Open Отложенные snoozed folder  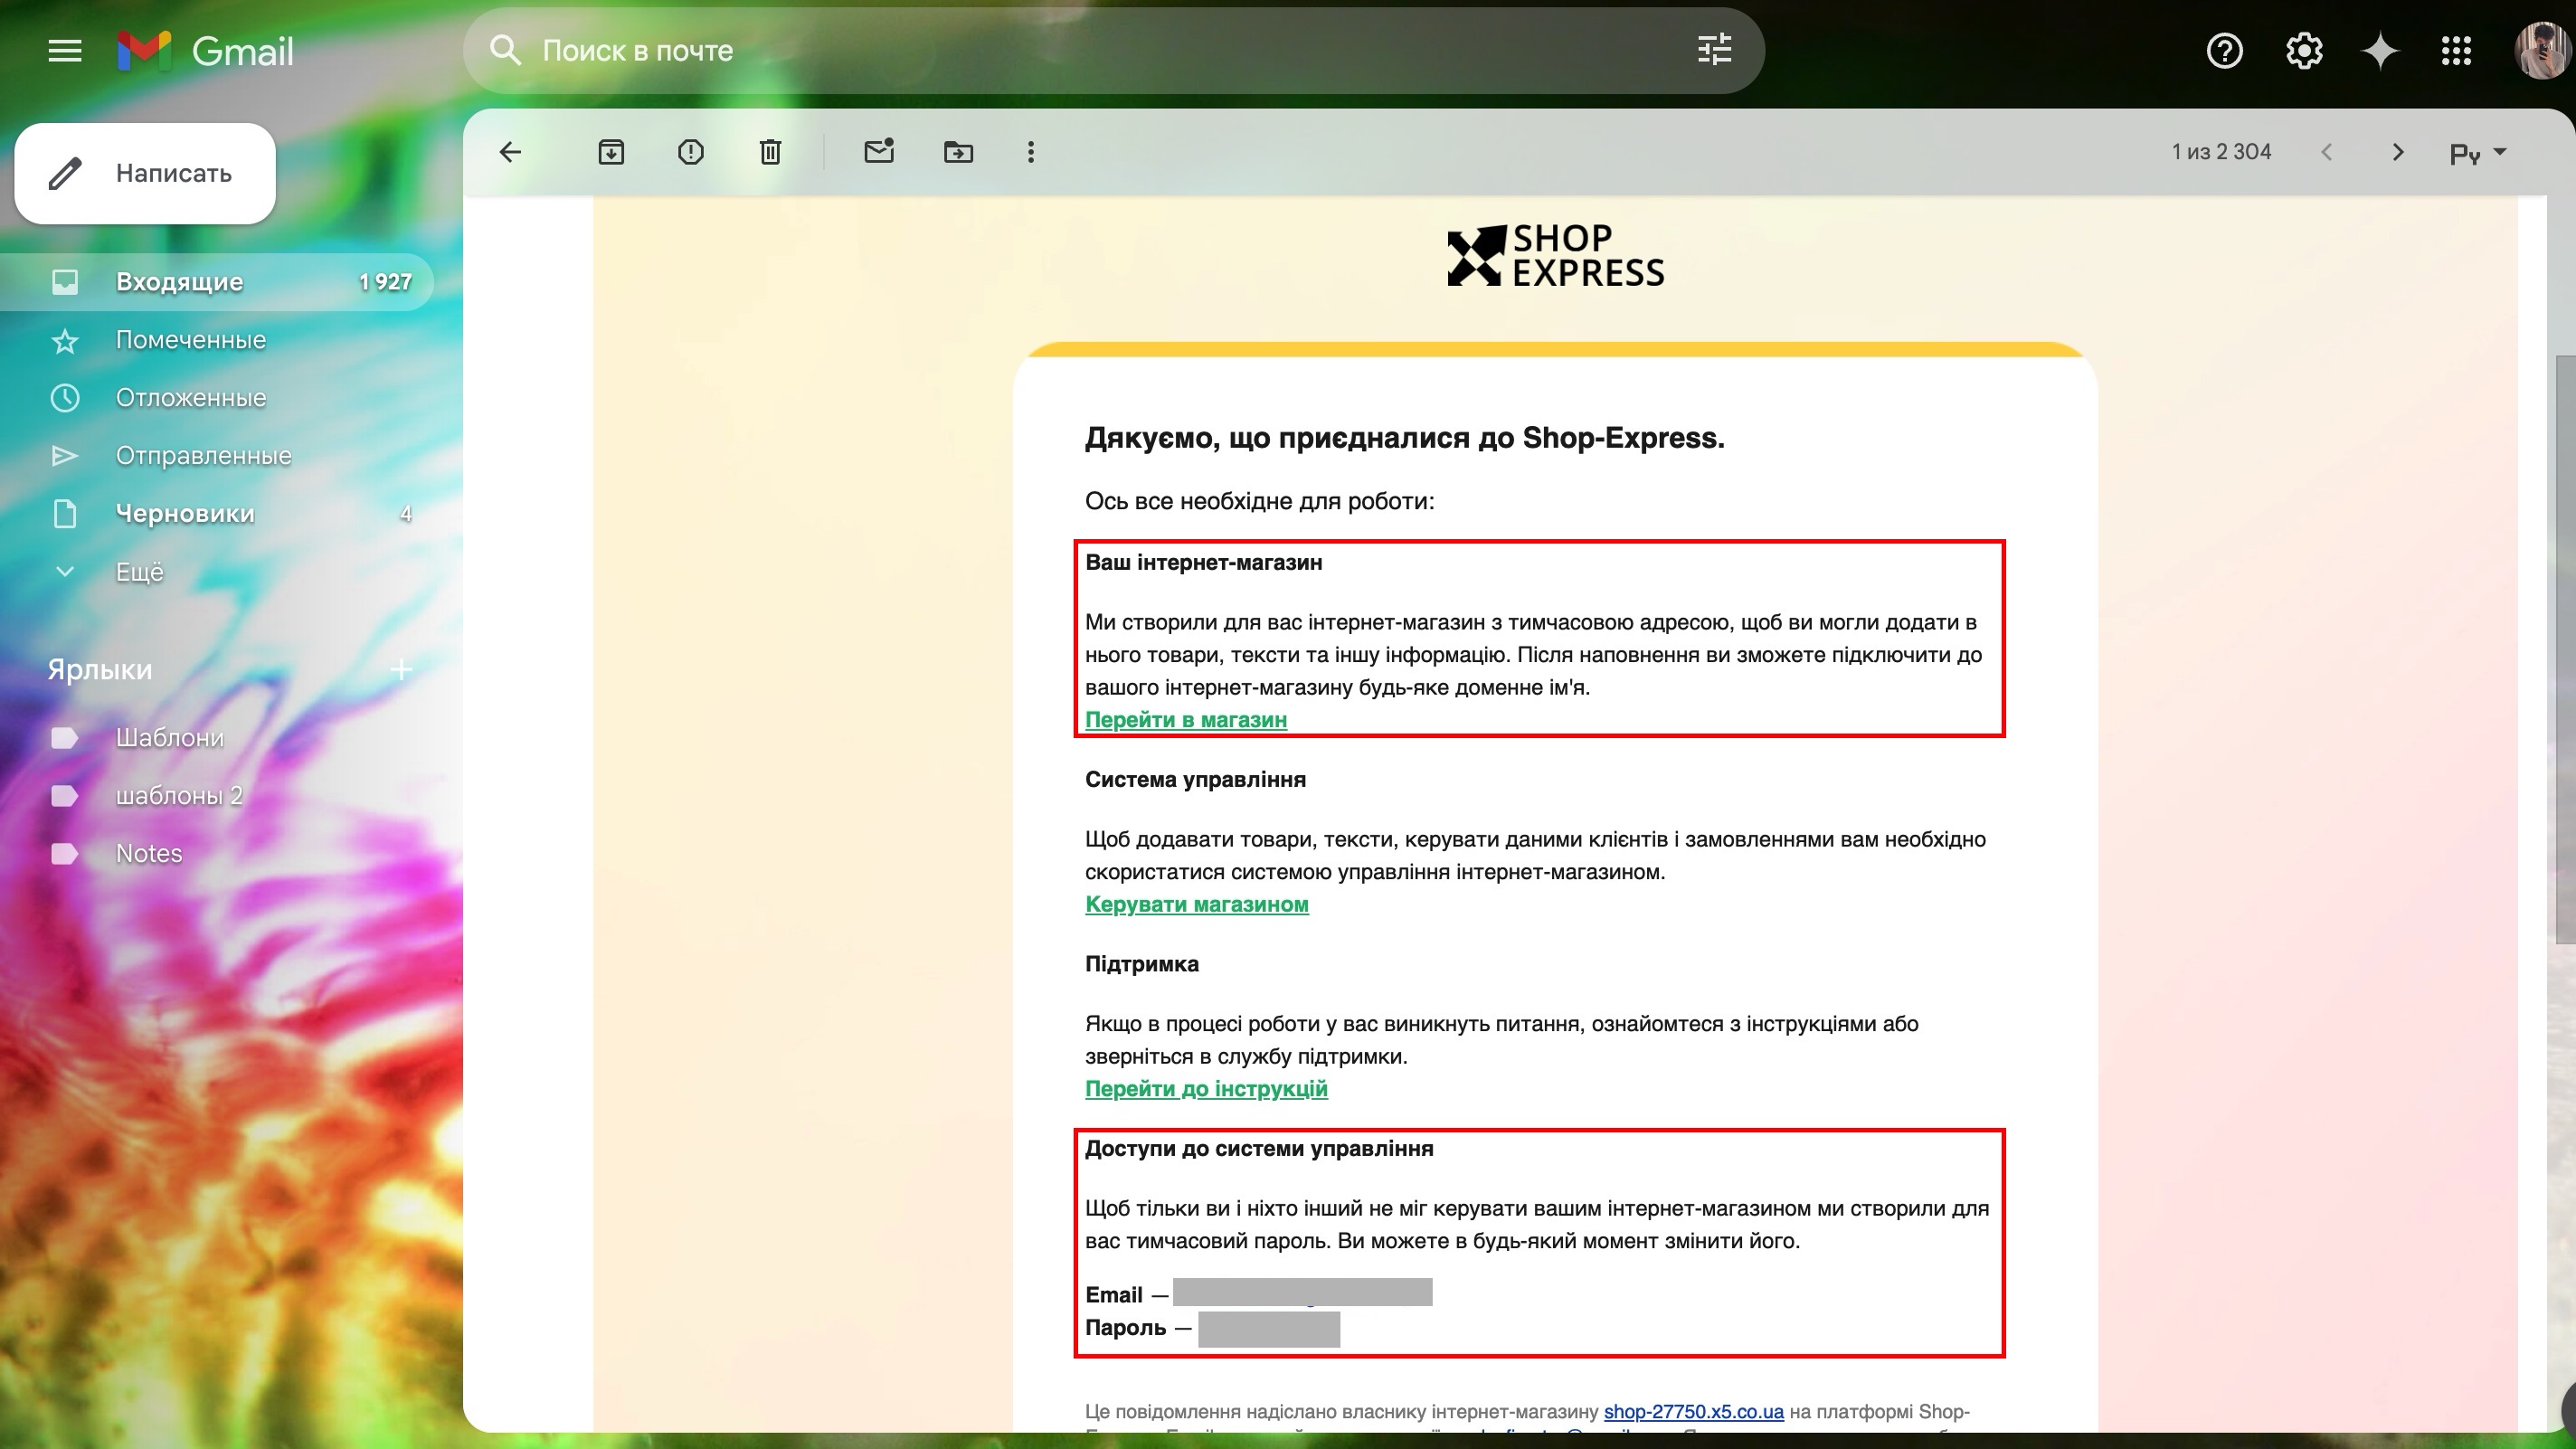coord(217,398)
